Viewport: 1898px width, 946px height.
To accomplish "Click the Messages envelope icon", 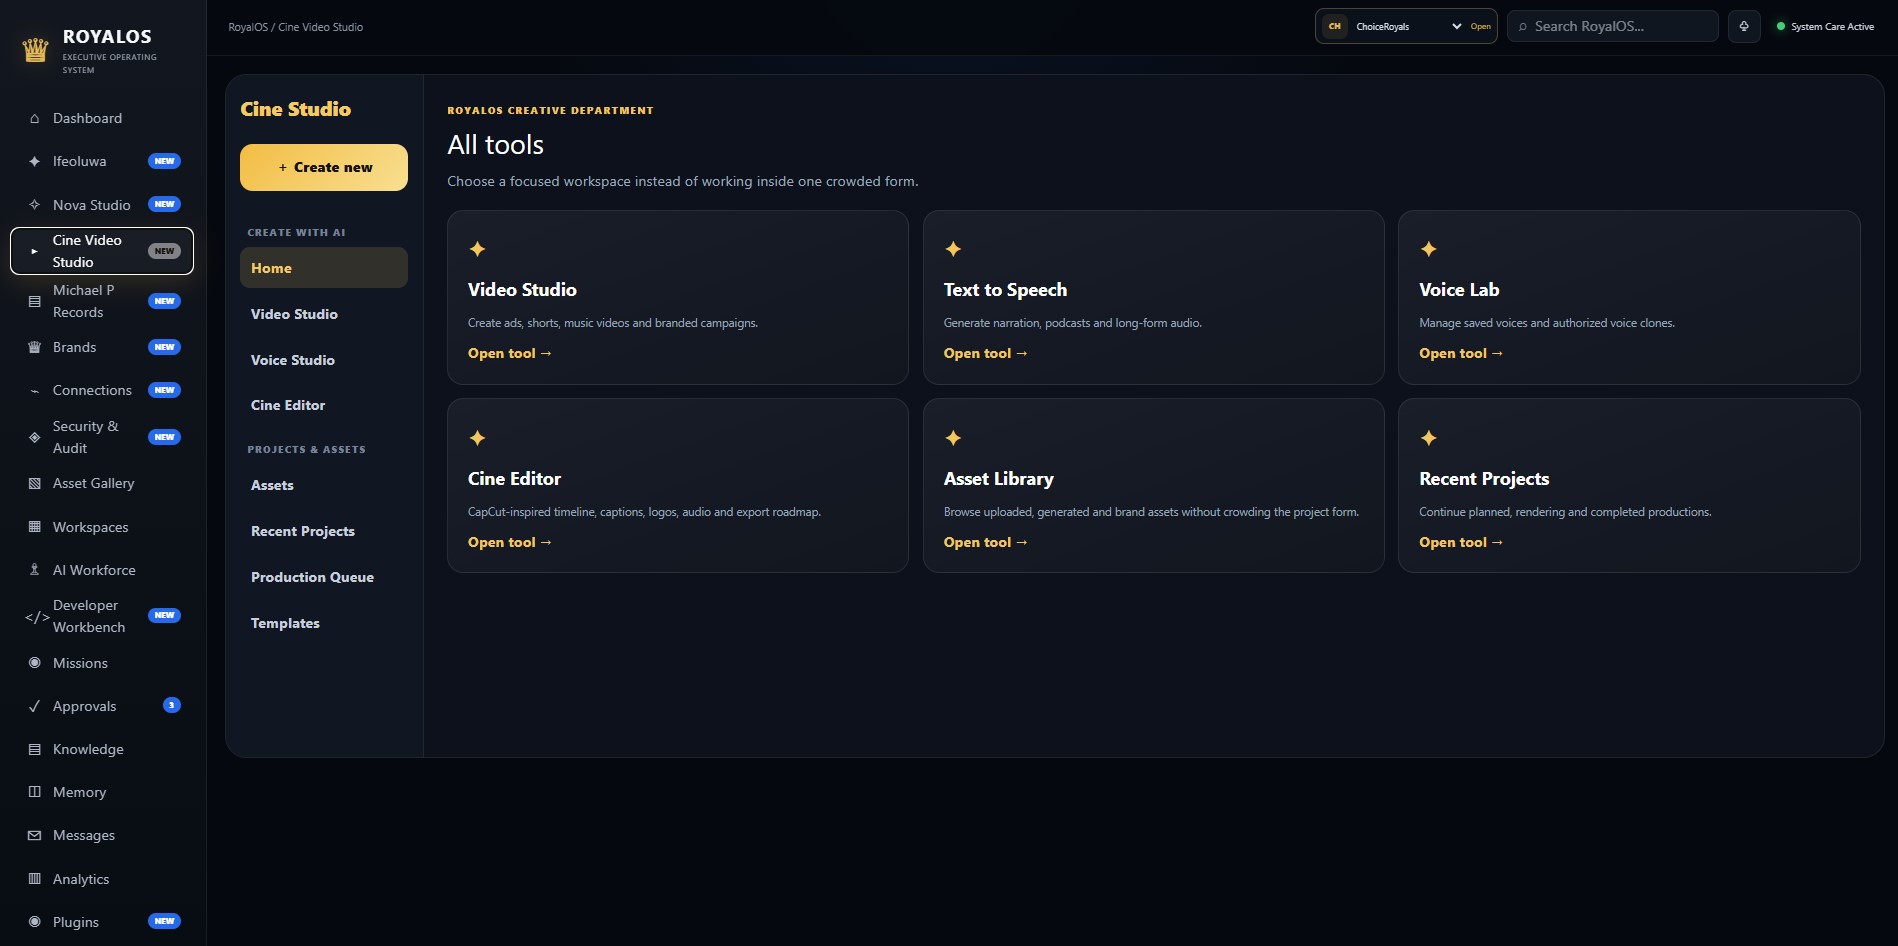I will tap(35, 835).
